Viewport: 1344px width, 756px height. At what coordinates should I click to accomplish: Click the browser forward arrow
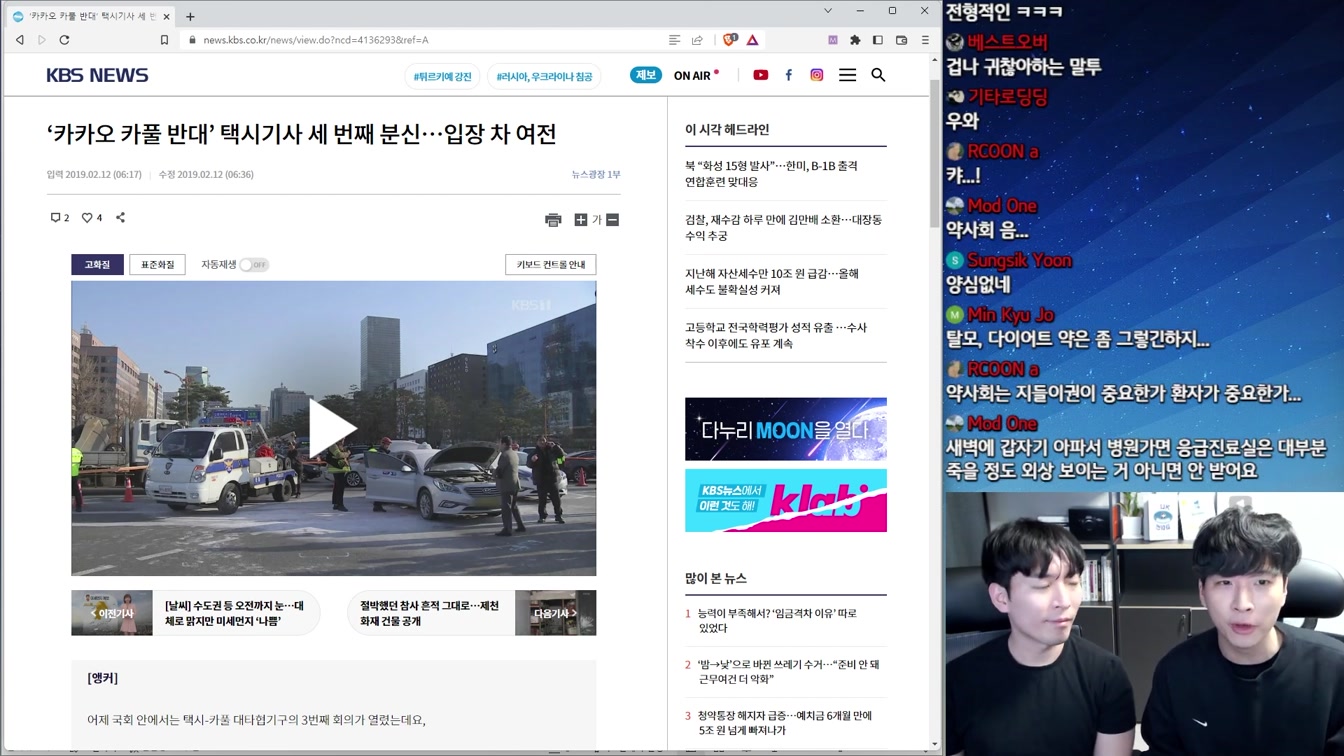(42, 40)
